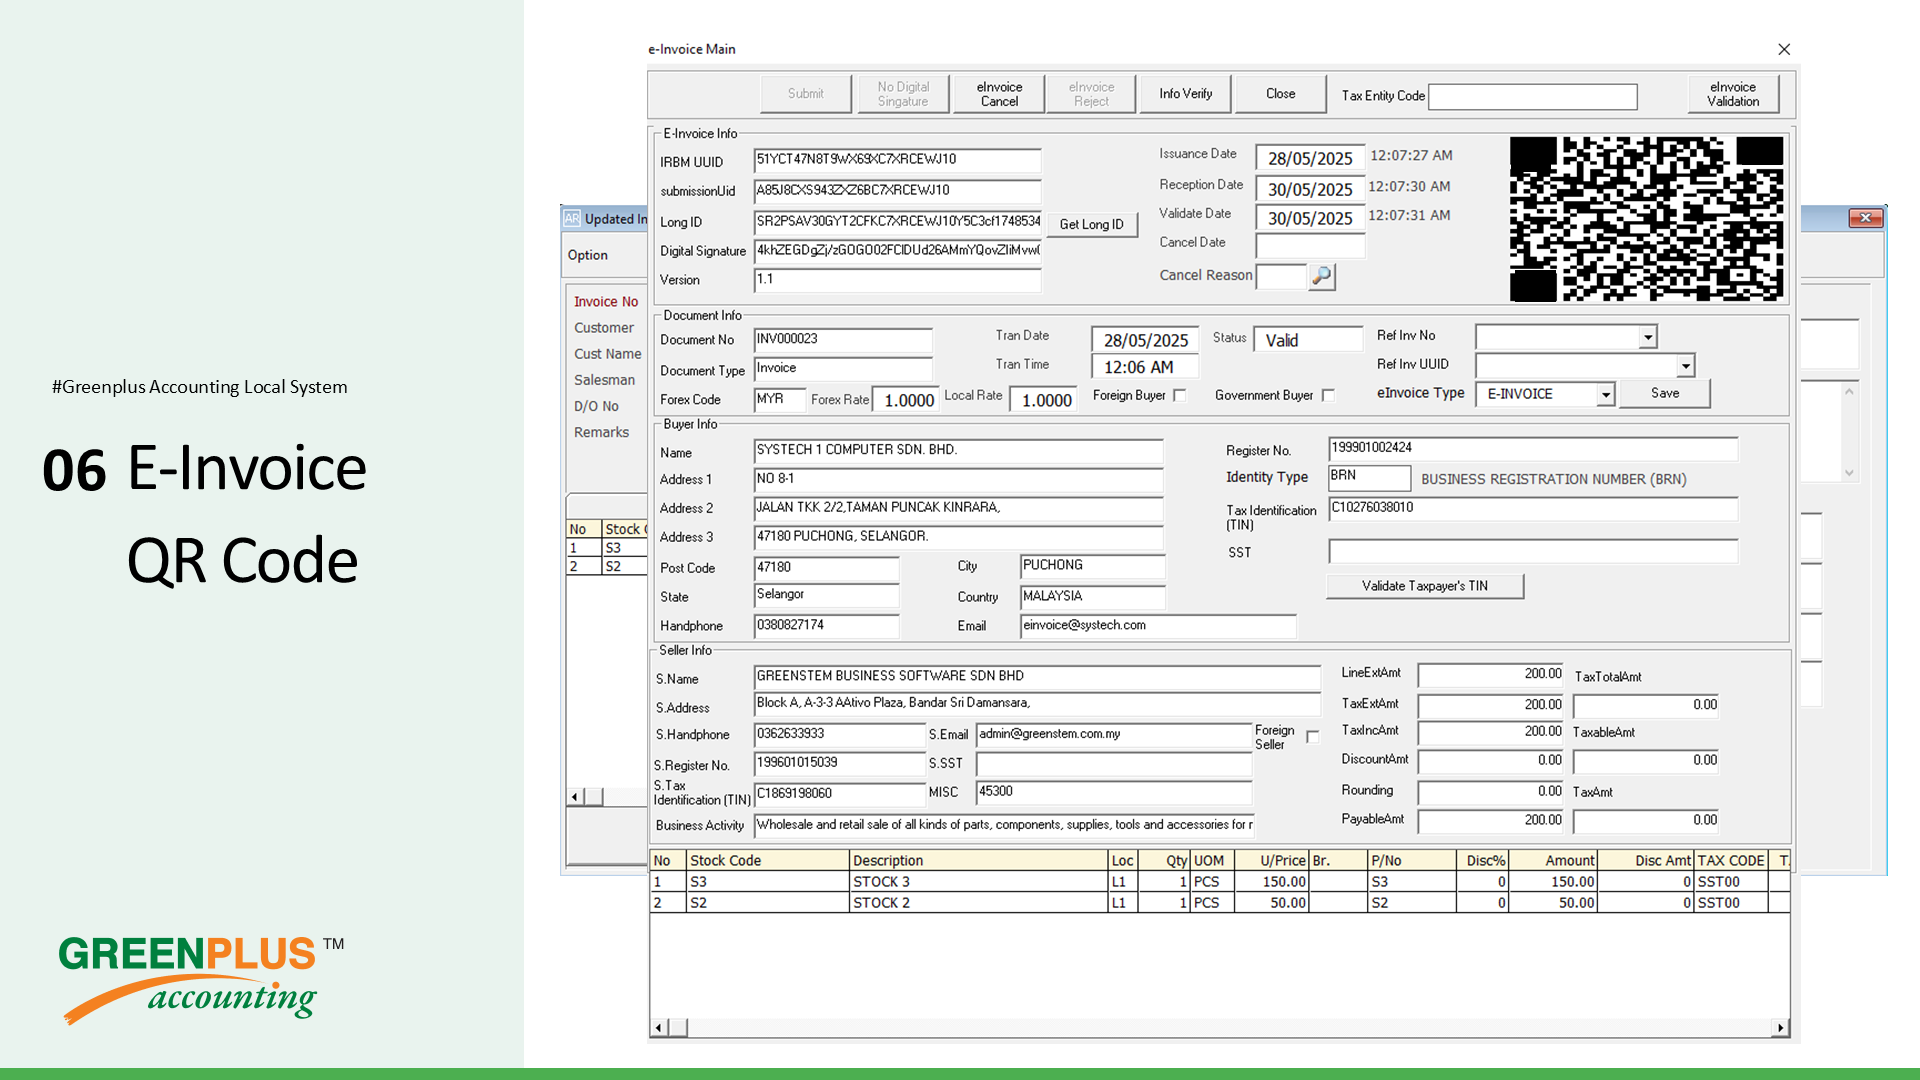Screen dimensions: 1920x1080
Task: Click the Forex Rate field
Action: [906, 400]
